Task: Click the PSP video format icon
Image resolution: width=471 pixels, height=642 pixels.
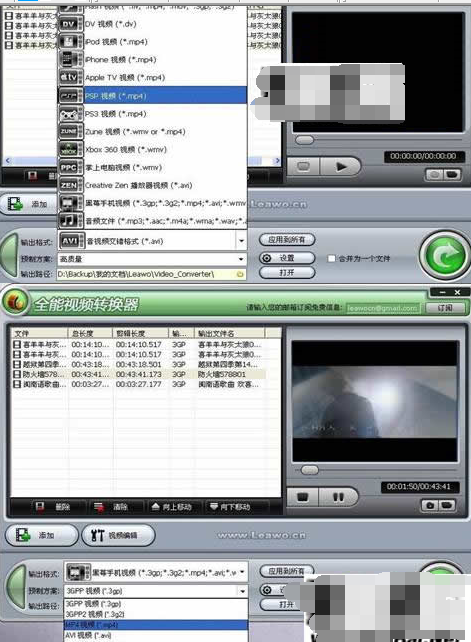Action: click(71, 96)
